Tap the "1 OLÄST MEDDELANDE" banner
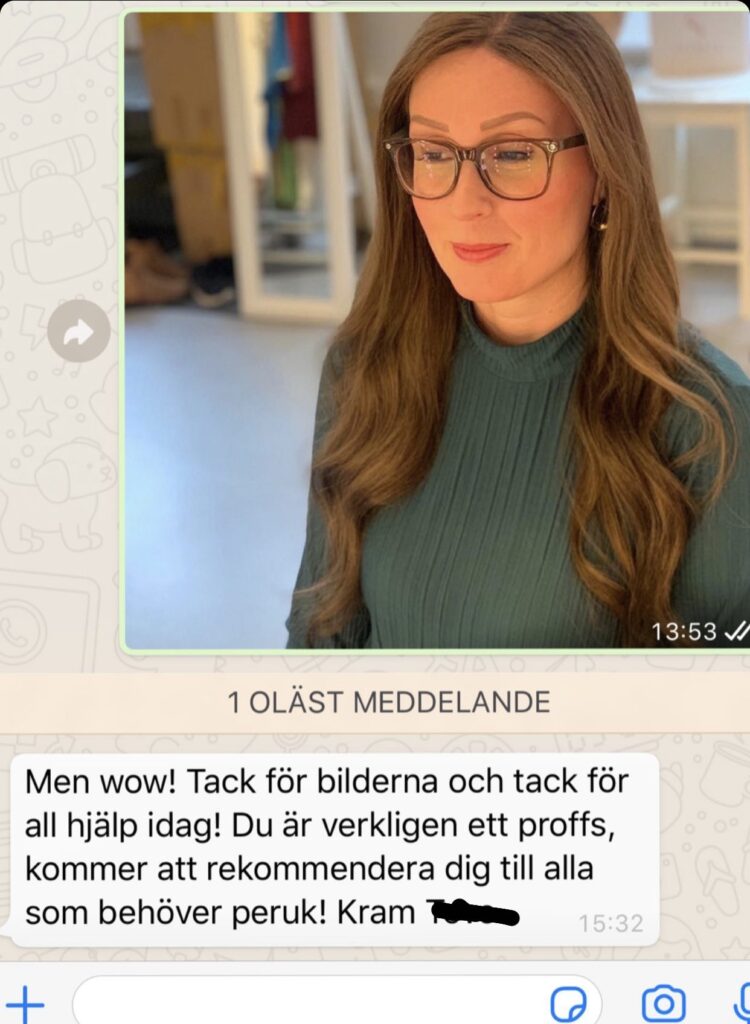This screenshot has width=750, height=1024. click(389, 703)
